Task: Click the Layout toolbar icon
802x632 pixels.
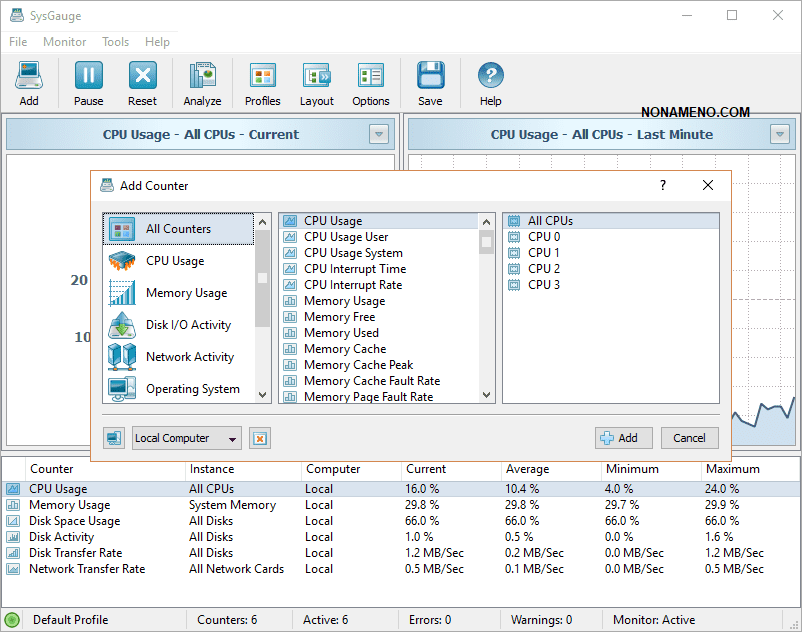Action: (x=317, y=82)
